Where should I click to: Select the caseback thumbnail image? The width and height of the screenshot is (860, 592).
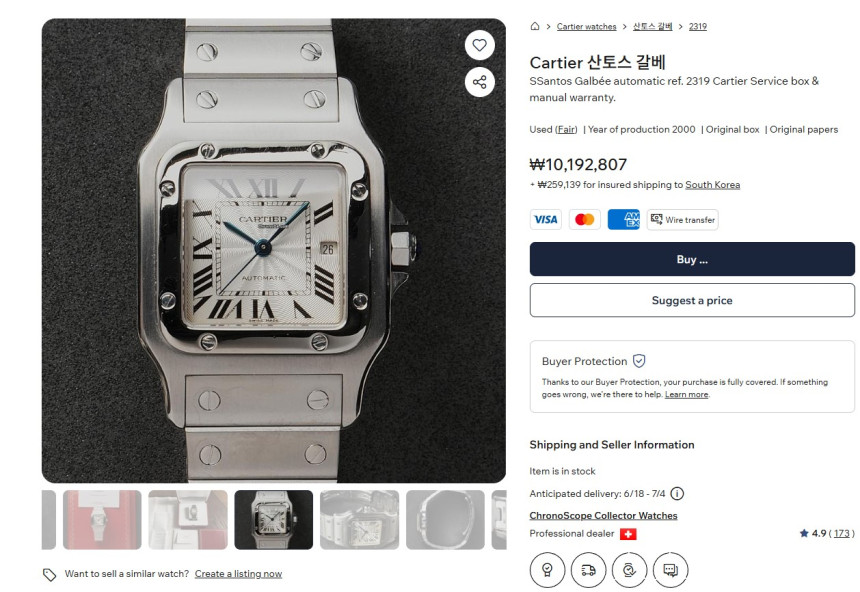(x=445, y=520)
